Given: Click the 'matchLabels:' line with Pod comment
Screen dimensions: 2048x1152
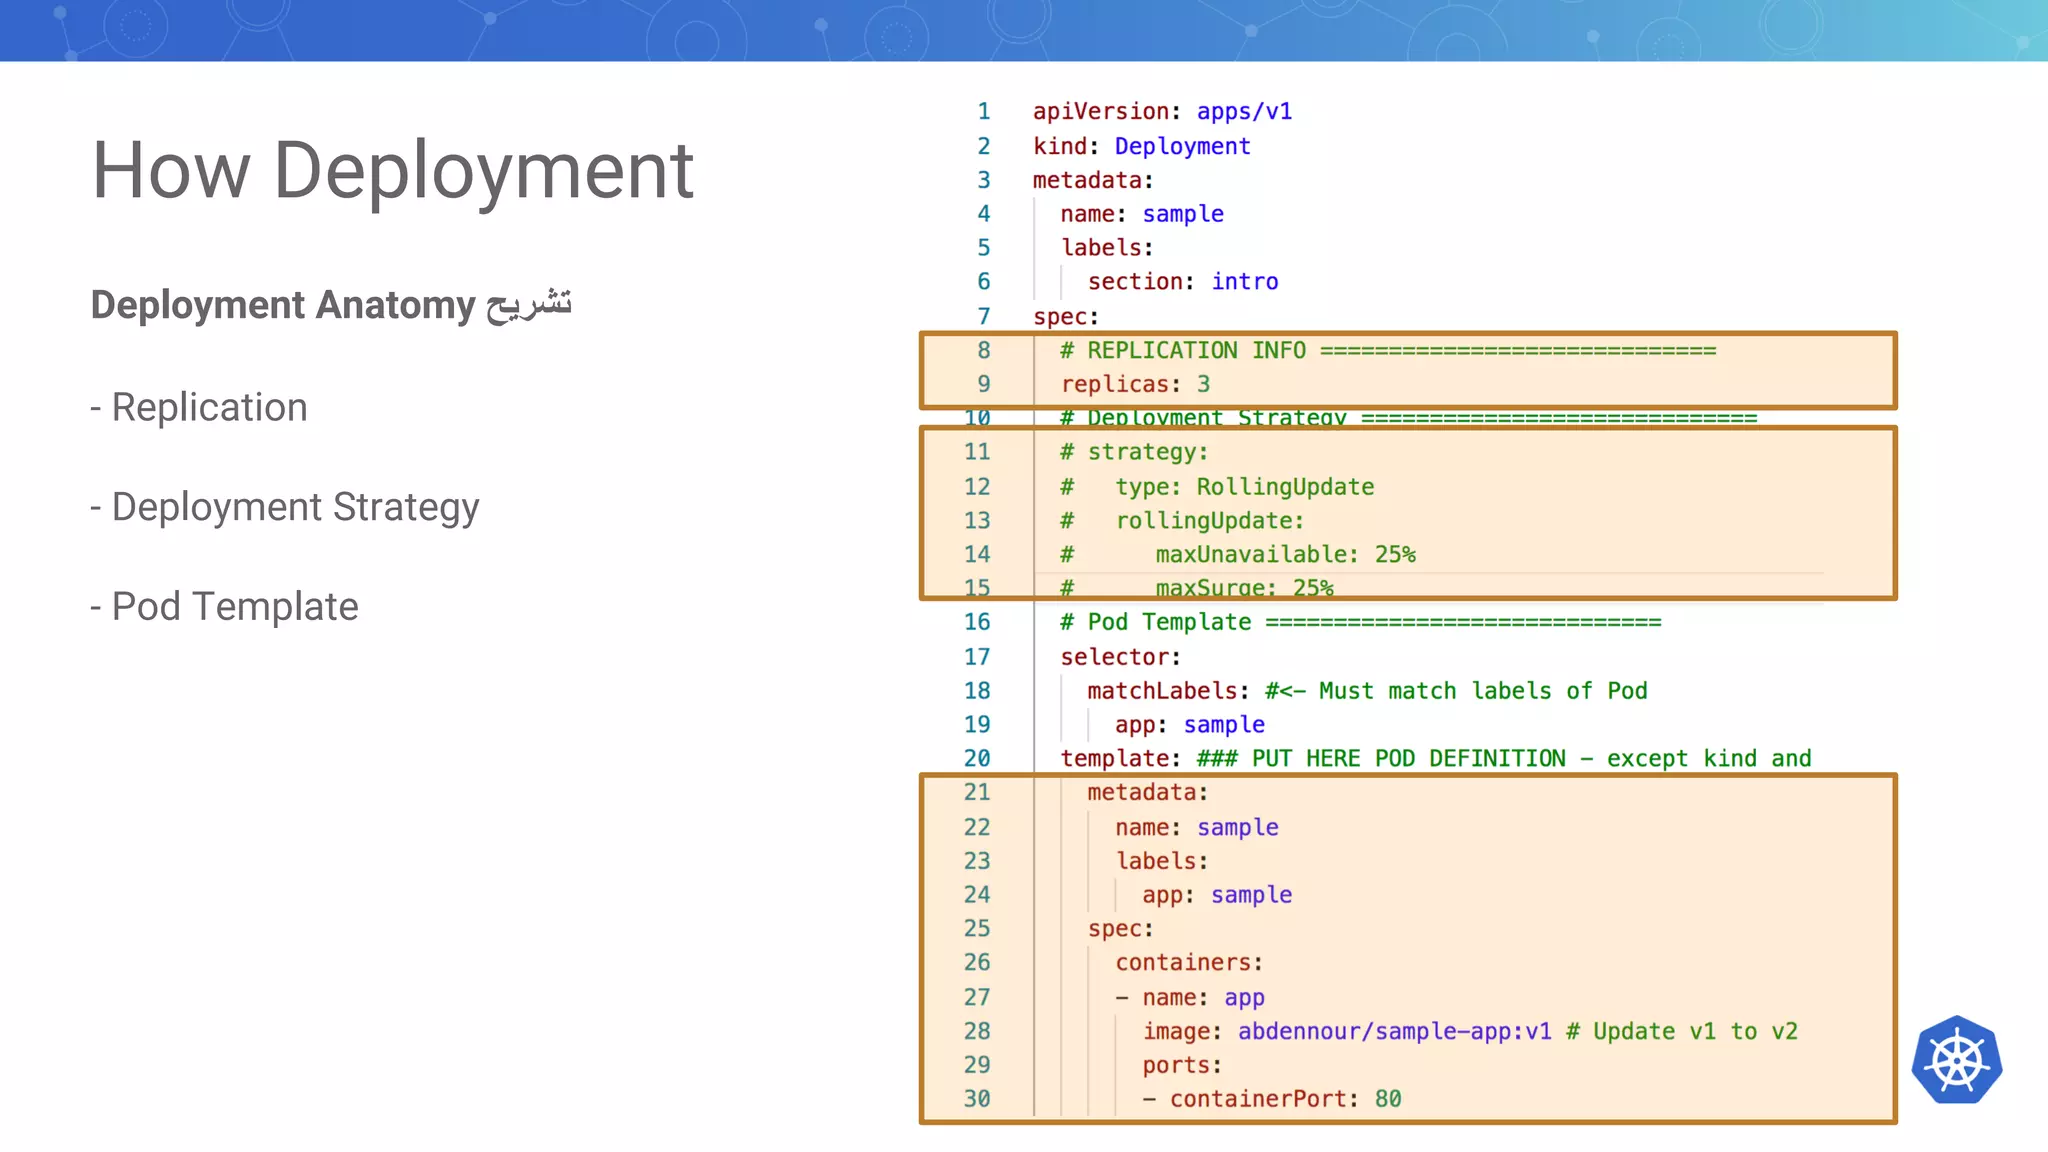Looking at the screenshot, I should 1366,691.
